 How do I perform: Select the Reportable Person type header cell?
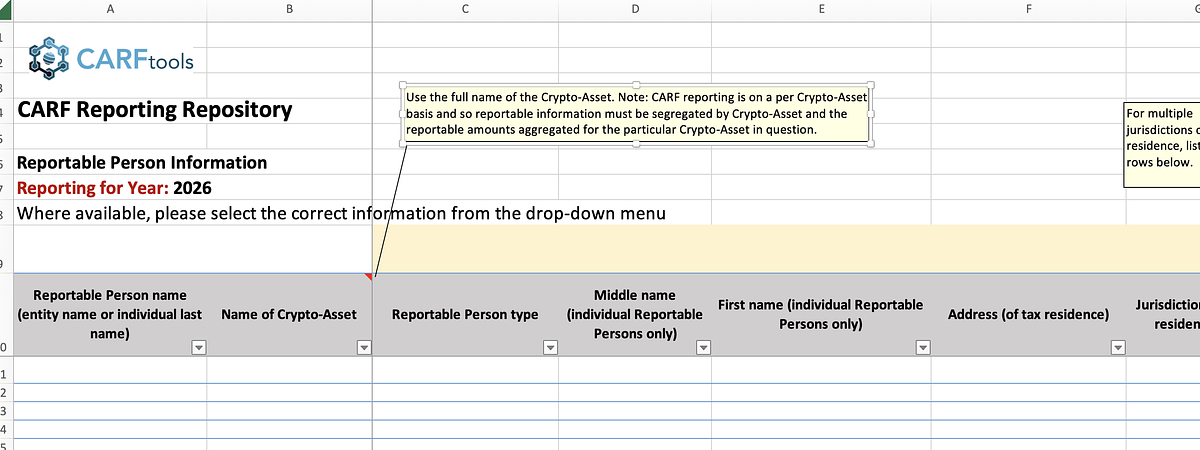pyautogui.click(x=465, y=314)
